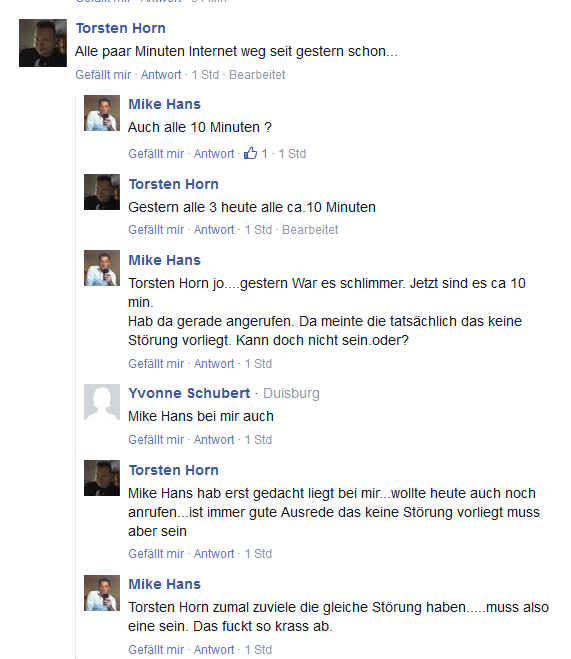Like the "Alle paar Minuten Internet weg" comment
This screenshot has height=659, width=571.
click(x=103, y=74)
